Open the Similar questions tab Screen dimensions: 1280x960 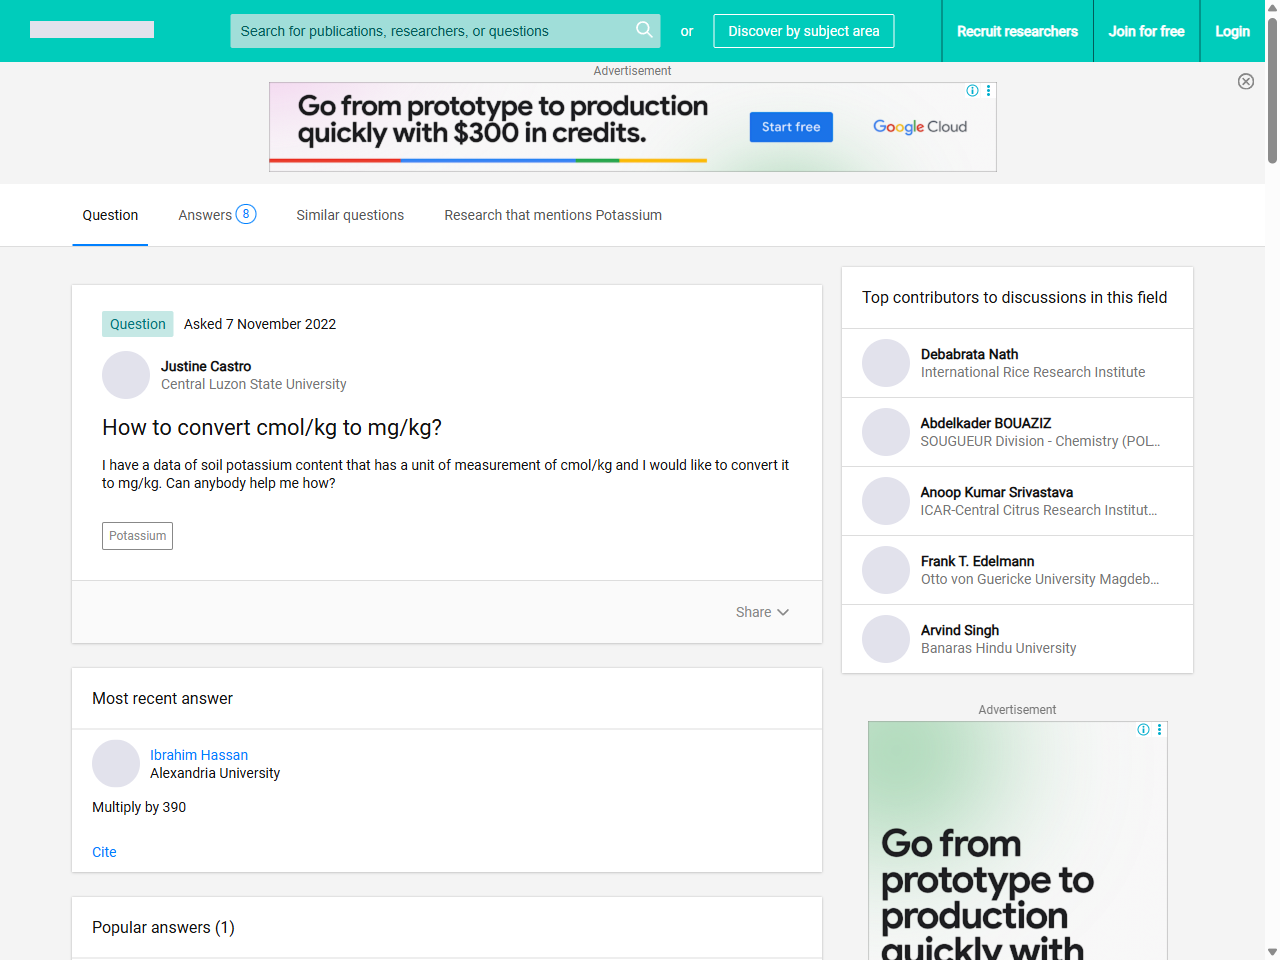[x=350, y=215]
